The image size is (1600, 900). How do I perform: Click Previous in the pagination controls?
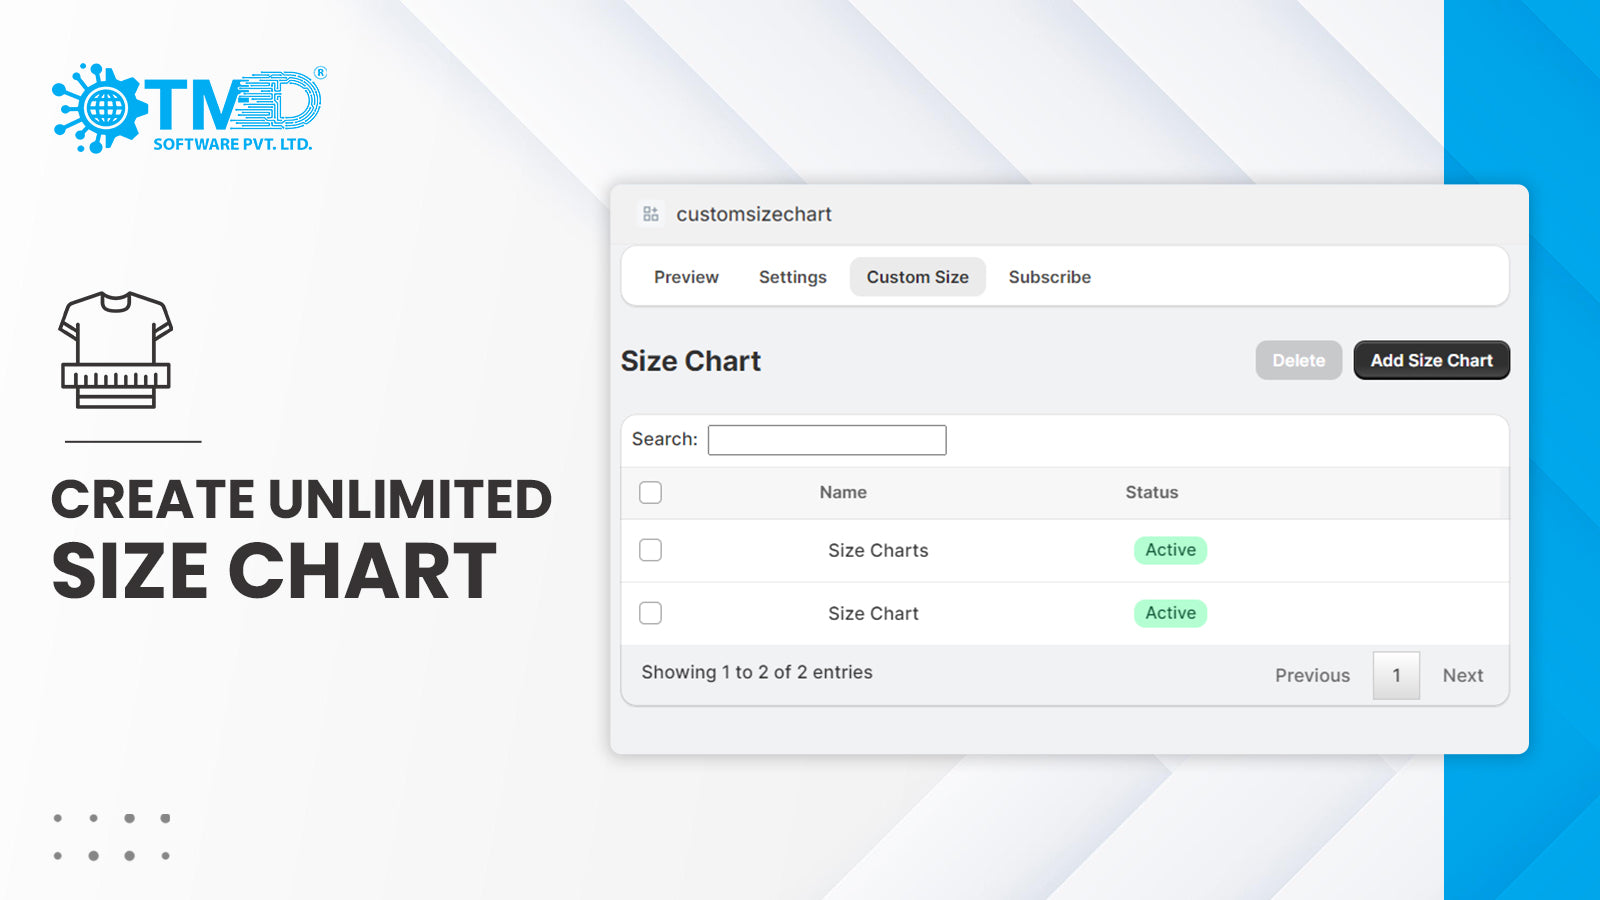point(1312,675)
